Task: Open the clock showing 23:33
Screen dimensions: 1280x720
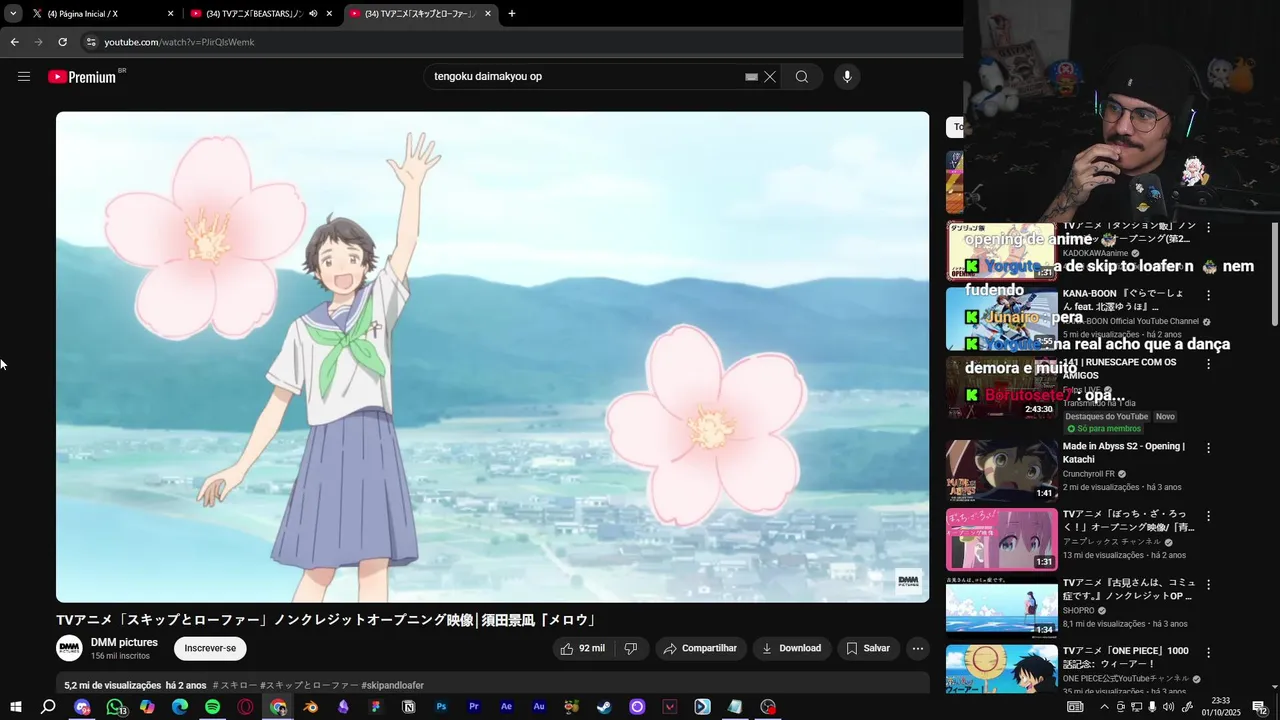Action: coord(1220,707)
